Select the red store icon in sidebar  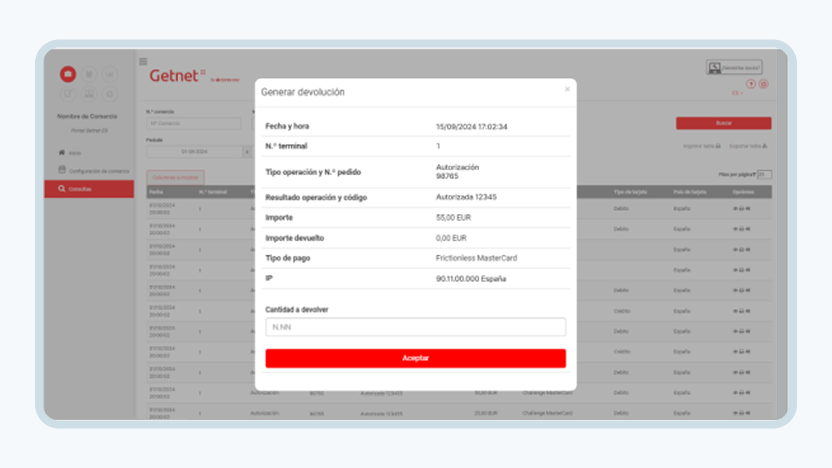point(68,74)
